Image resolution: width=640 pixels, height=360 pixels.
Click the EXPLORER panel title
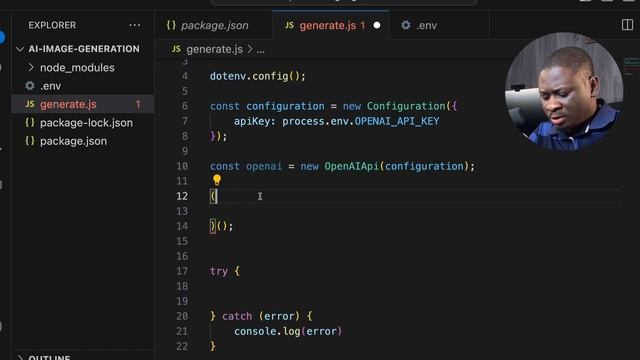pos(52,25)
